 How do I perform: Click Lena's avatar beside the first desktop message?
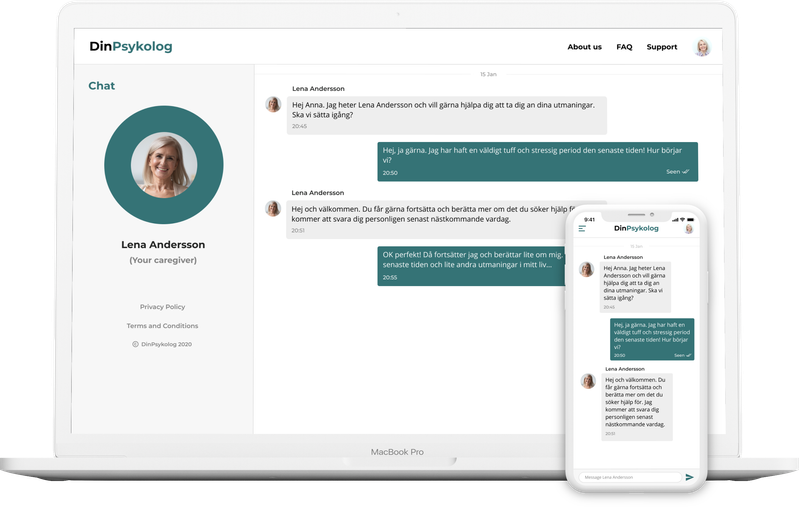coord(273,104)
